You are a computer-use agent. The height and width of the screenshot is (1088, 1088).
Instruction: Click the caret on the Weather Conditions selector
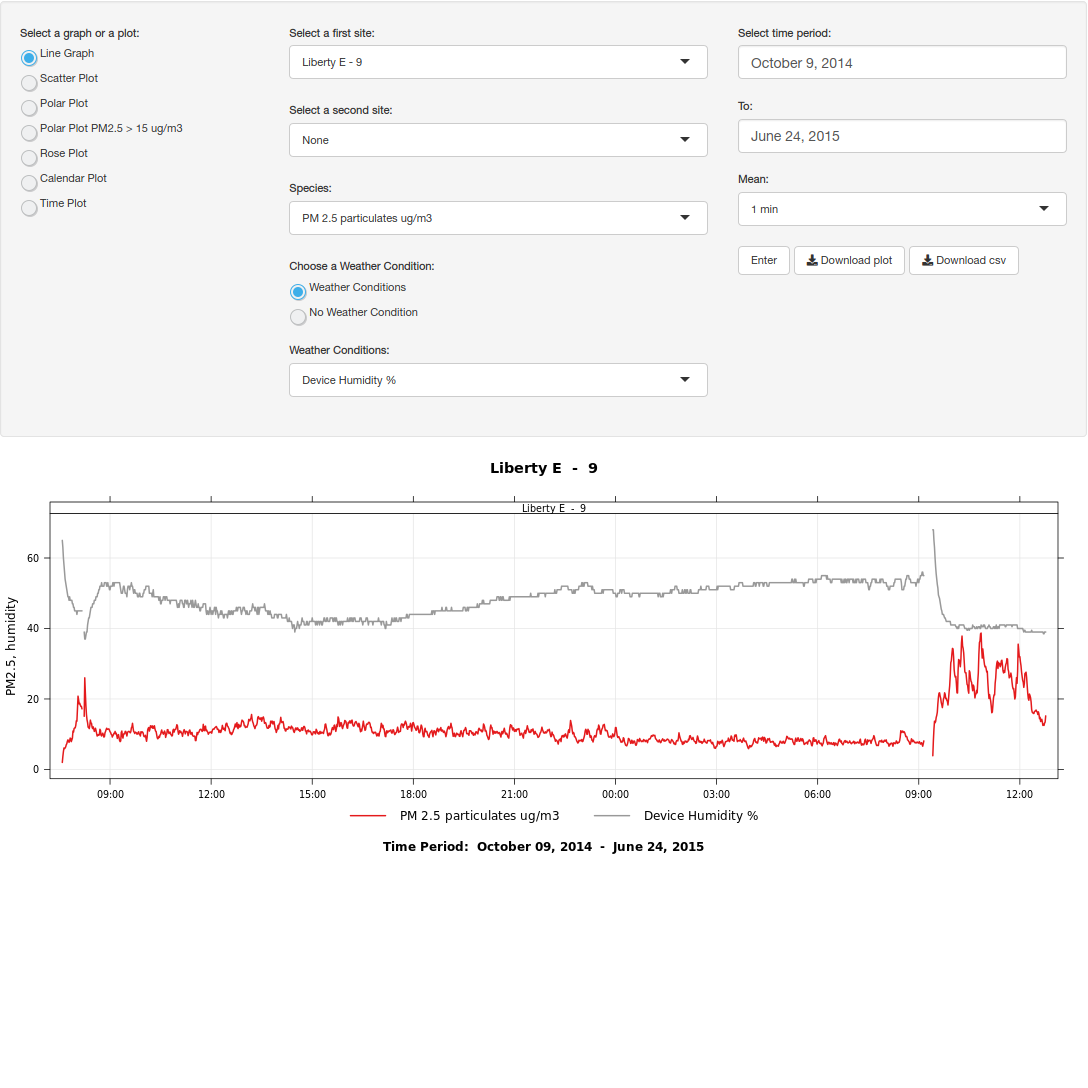[685, 380]
